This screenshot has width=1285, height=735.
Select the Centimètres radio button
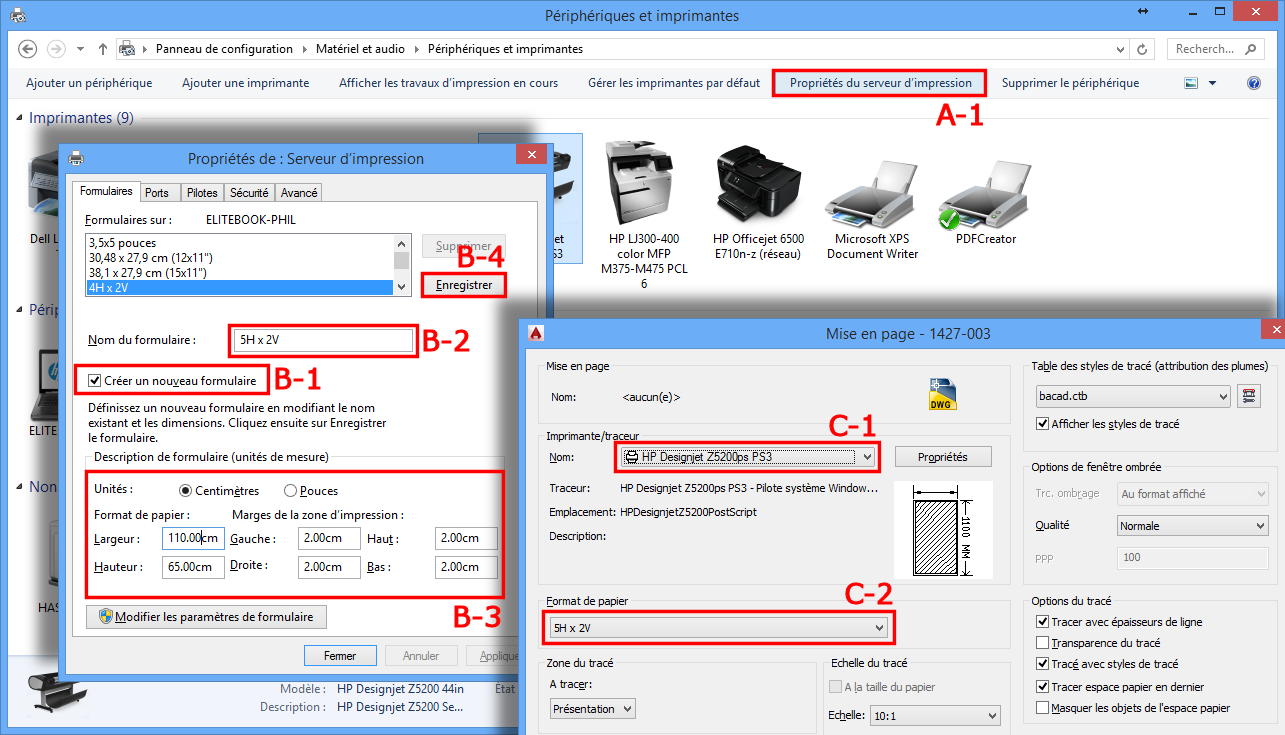click(185, 490)
